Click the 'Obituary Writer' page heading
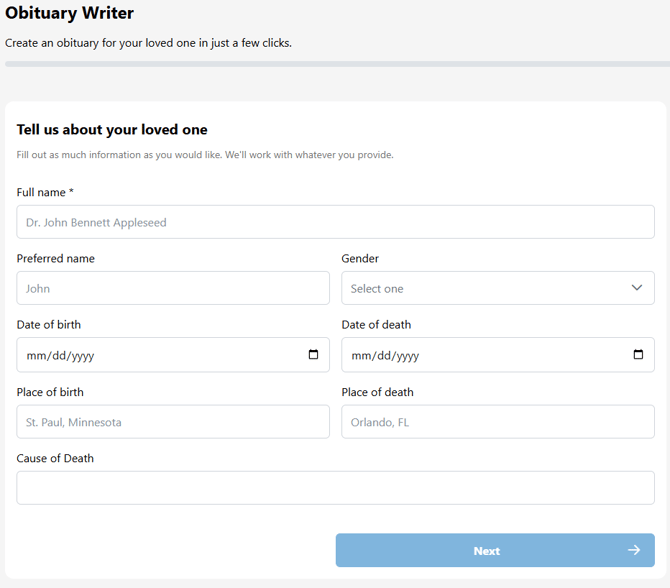The width and height of the screenshot is (670, 588). tap(69, 14)
